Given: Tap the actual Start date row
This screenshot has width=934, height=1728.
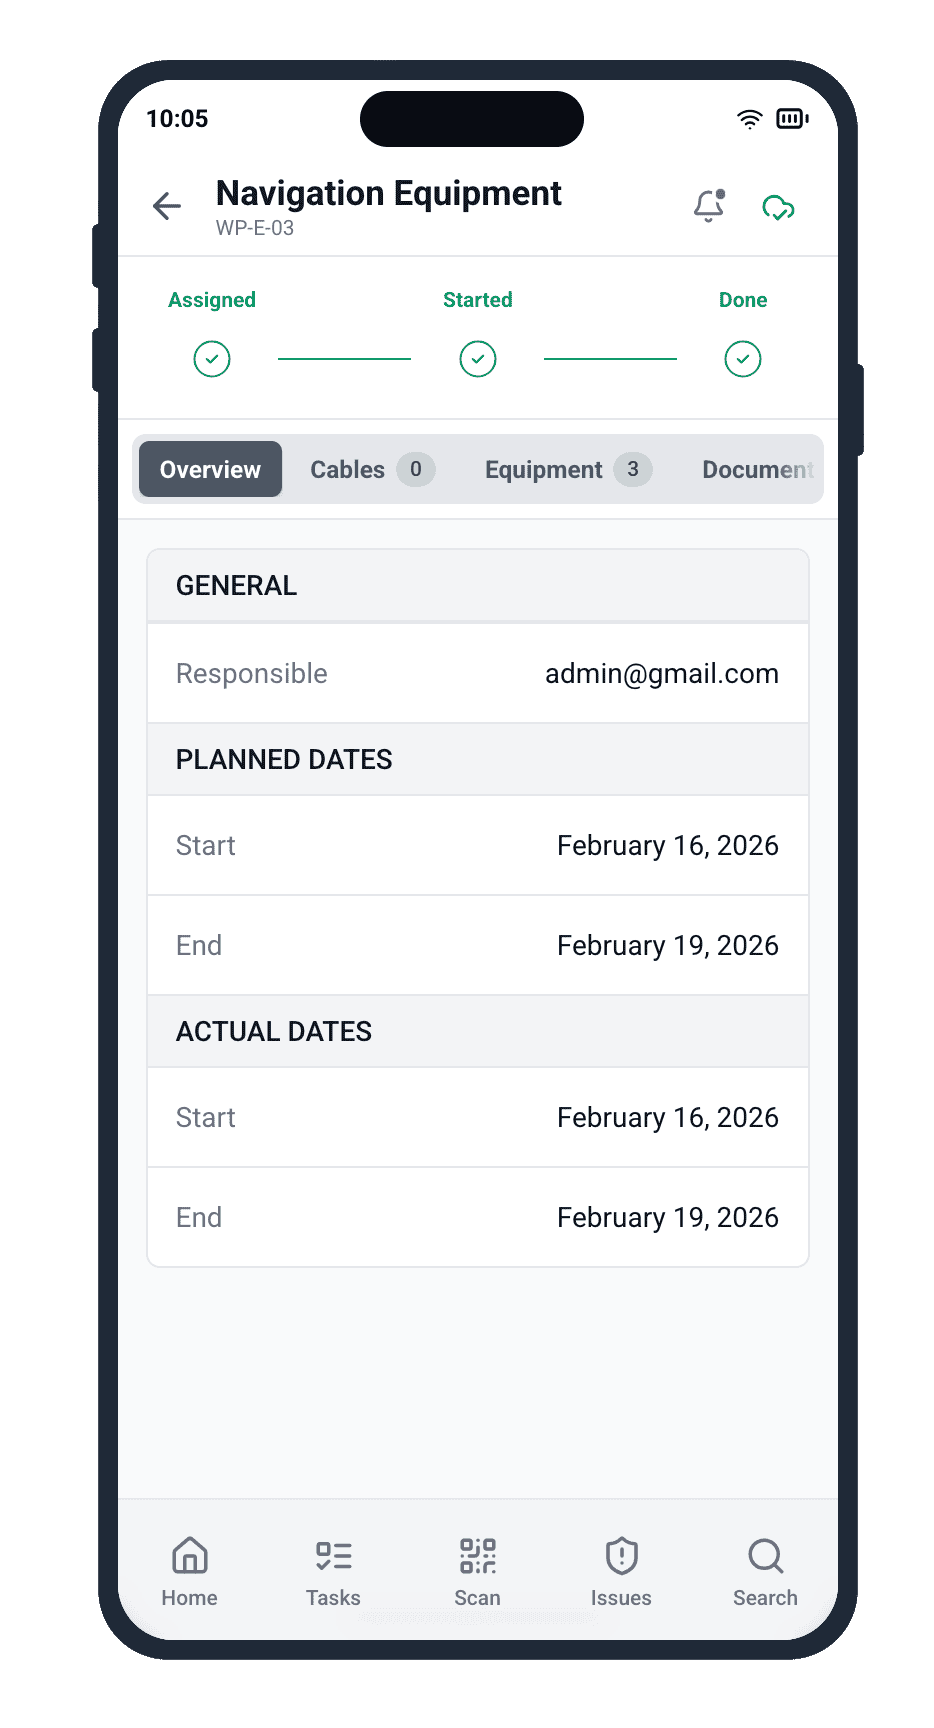Looking at the screenshot, I should (x=477, y=1117).
